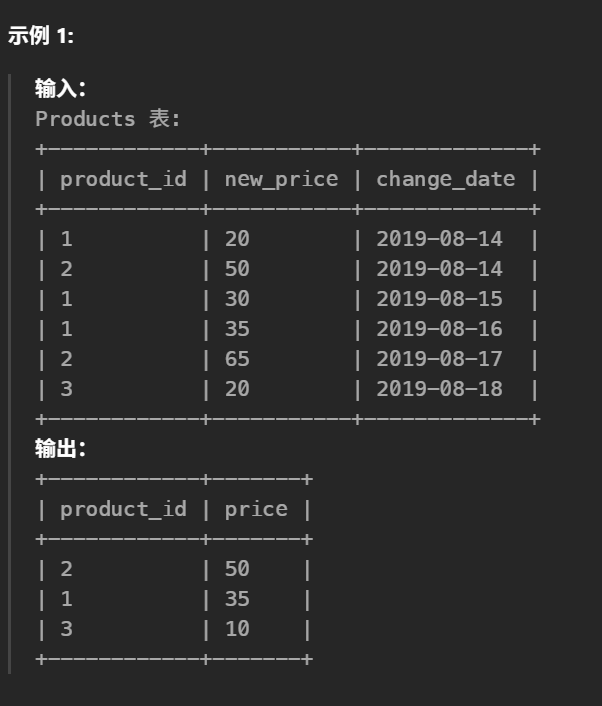
Task: Click the new_price value 35 in input table
Action: click(237, 329)
